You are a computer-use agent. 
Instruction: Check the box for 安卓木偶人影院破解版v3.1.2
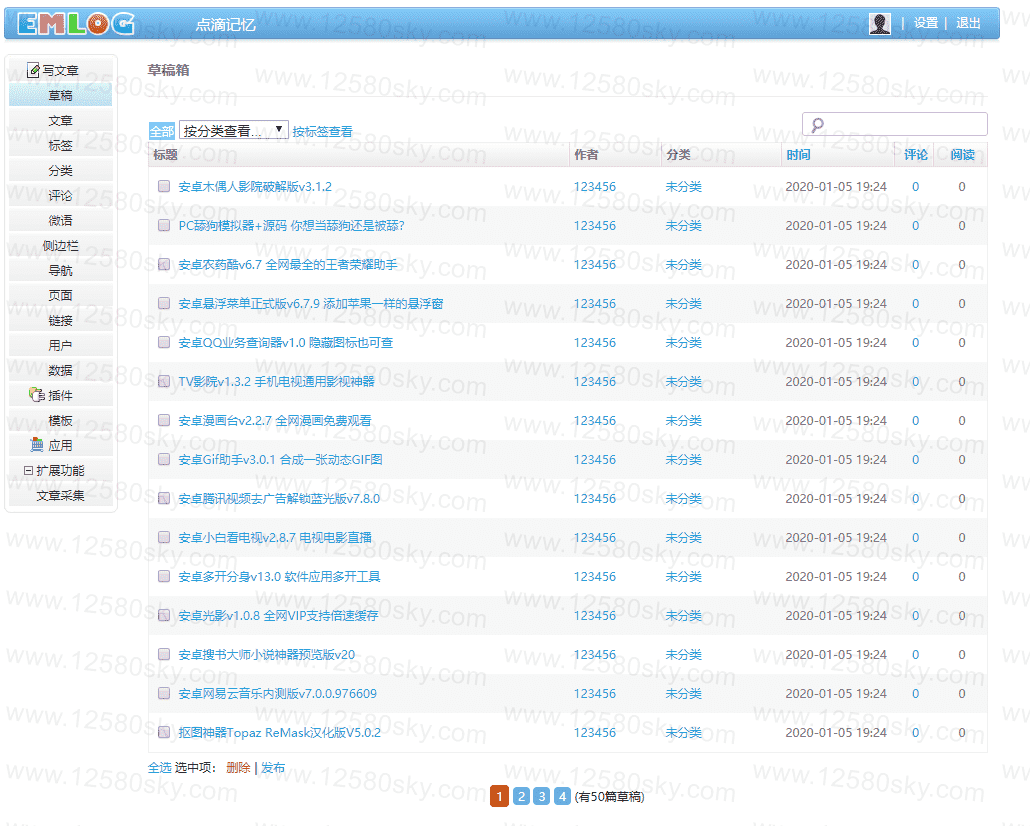point(164,186)
